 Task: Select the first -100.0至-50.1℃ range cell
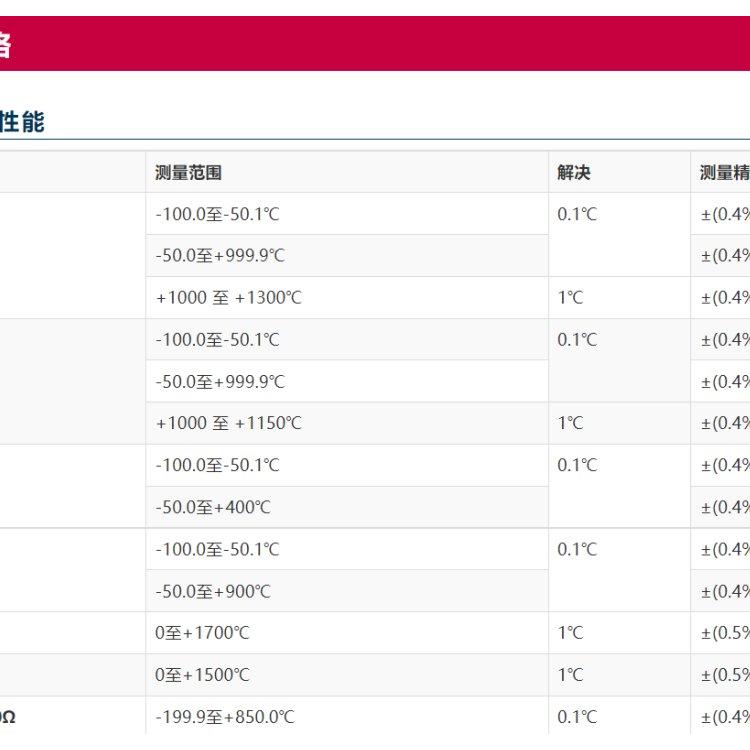347,214
